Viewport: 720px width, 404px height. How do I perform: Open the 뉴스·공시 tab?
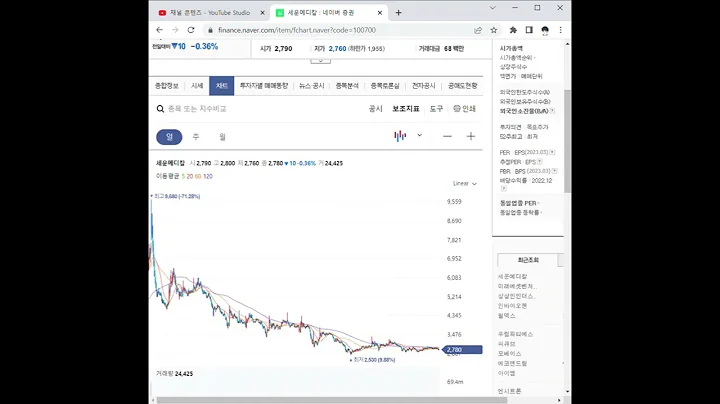311,86
